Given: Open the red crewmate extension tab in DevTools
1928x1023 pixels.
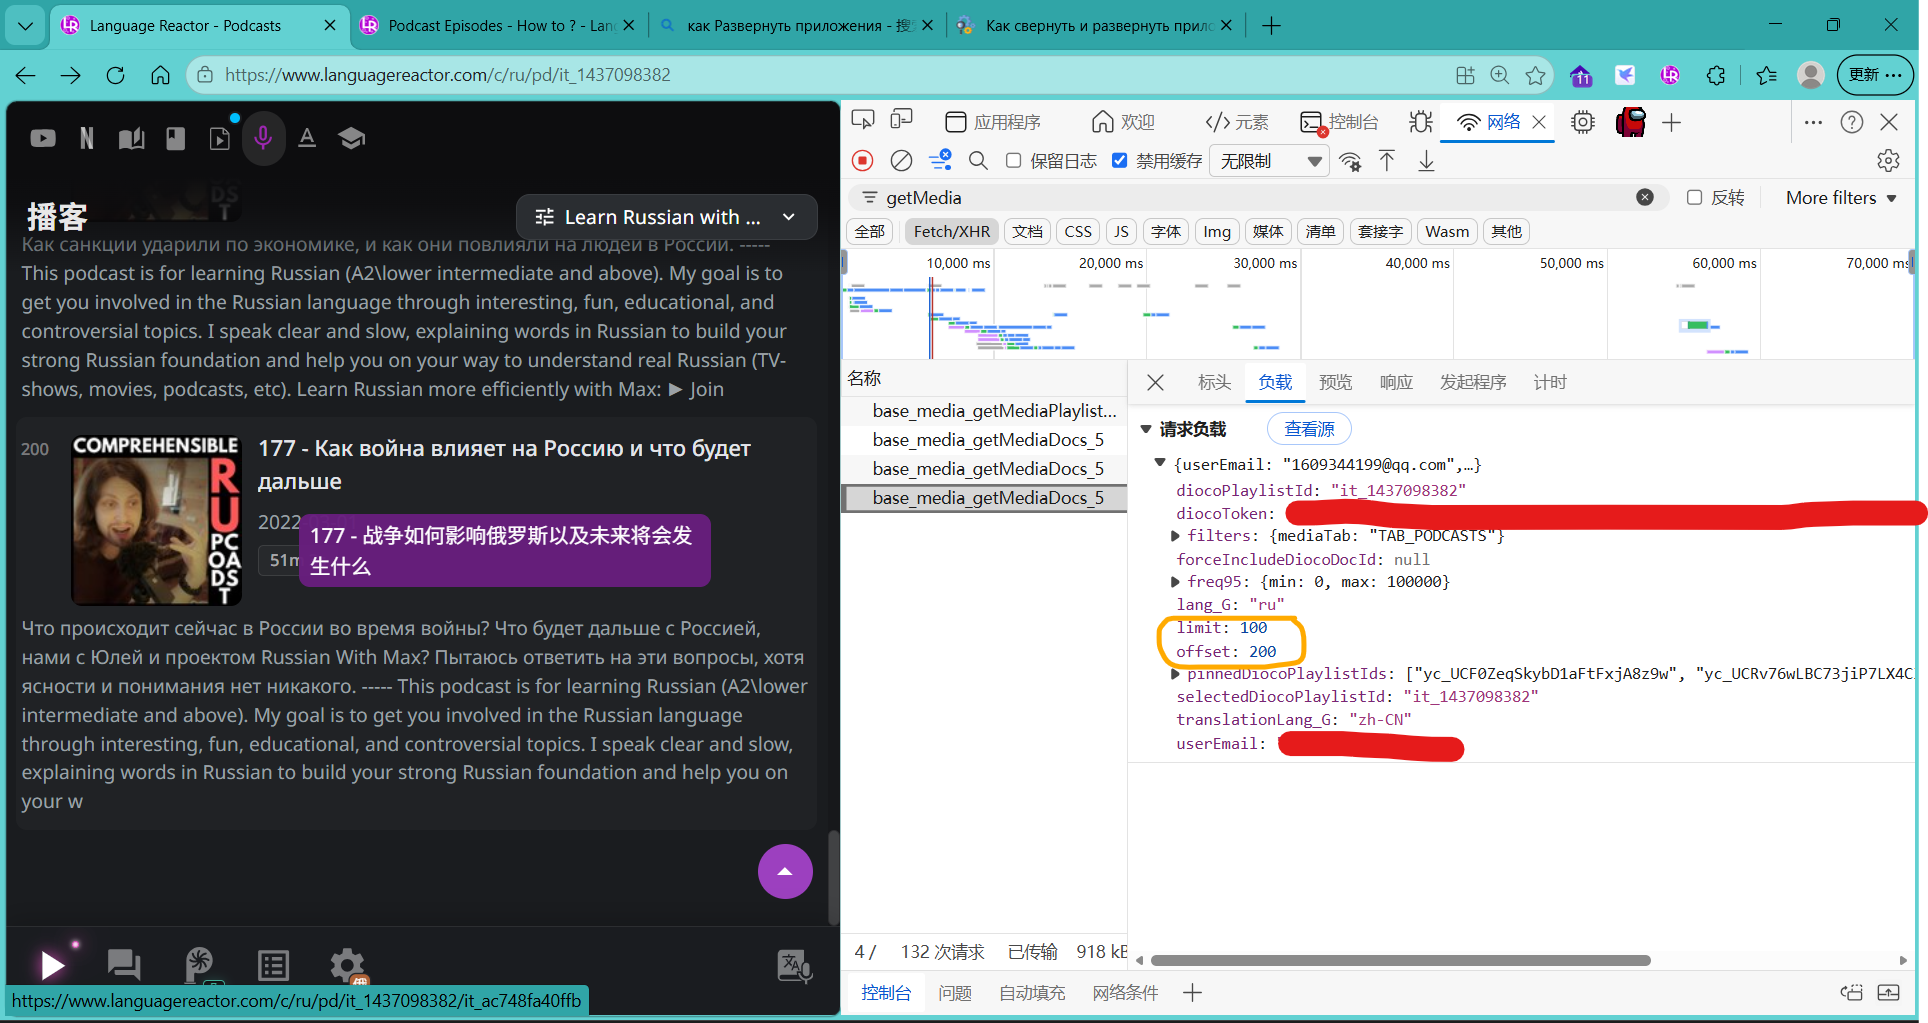Looking at the screenshot, I should [x=1631, y=122].
